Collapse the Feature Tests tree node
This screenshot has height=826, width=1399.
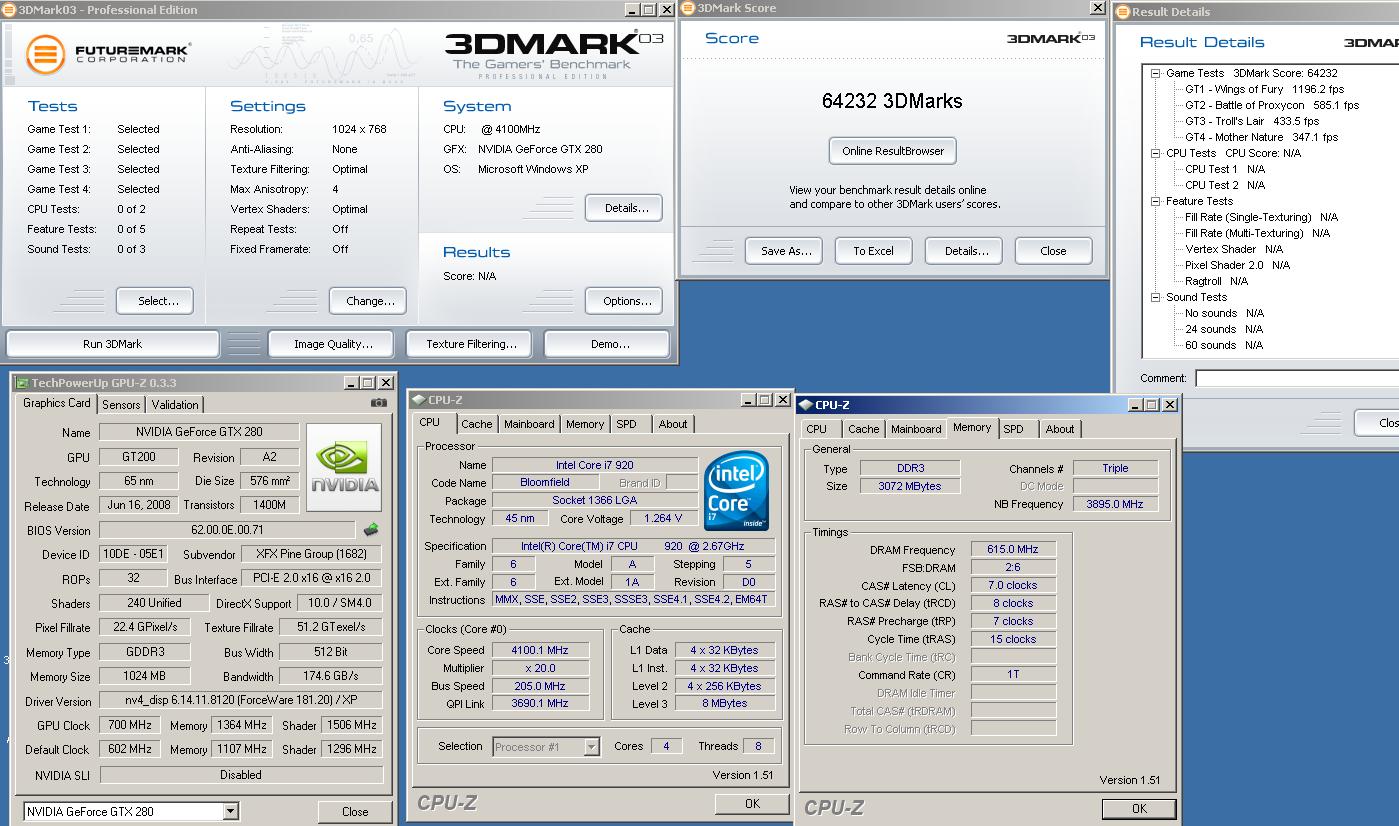(x=1155, y=201)
